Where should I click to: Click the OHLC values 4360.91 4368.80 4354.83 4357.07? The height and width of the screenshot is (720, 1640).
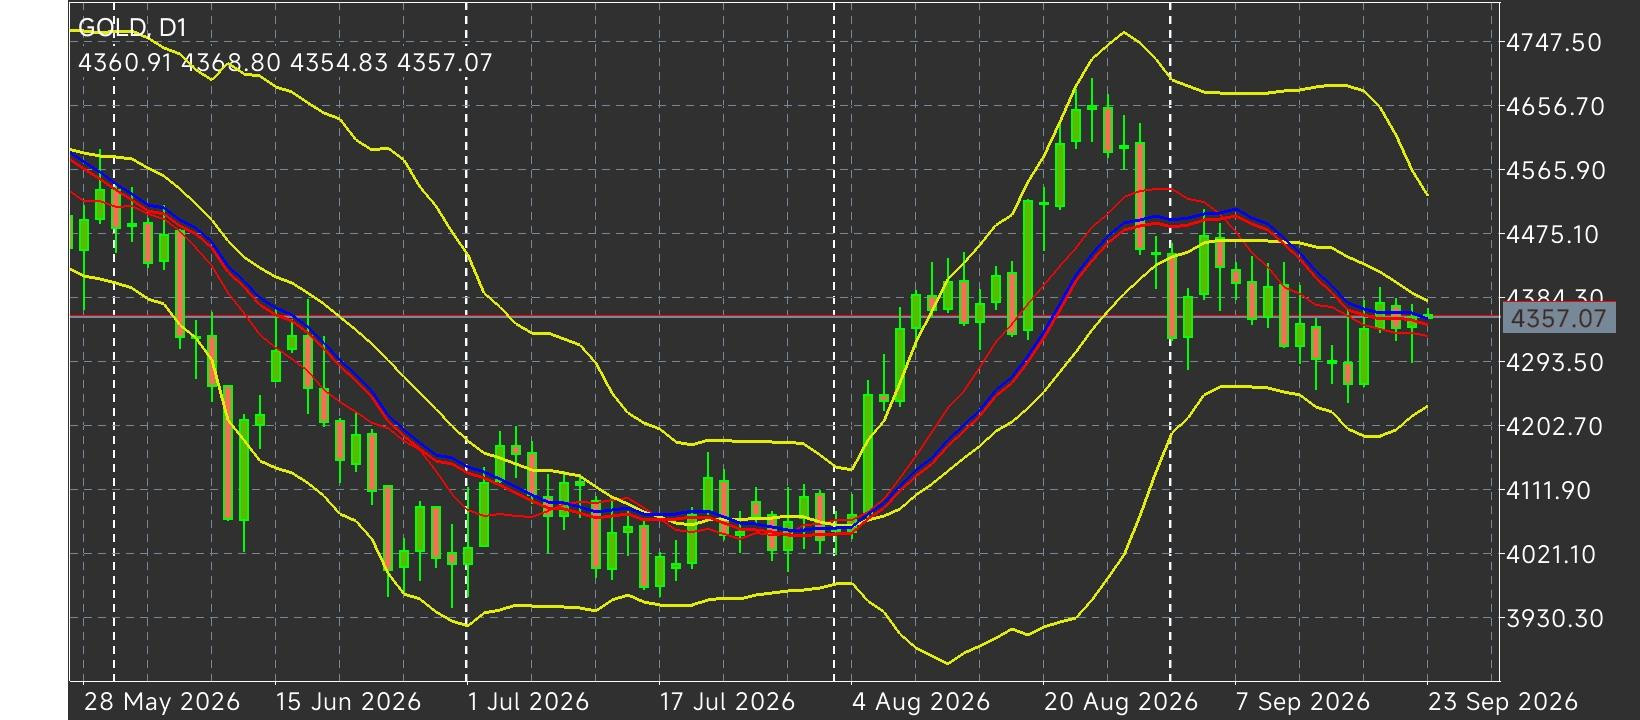point(285,63)
